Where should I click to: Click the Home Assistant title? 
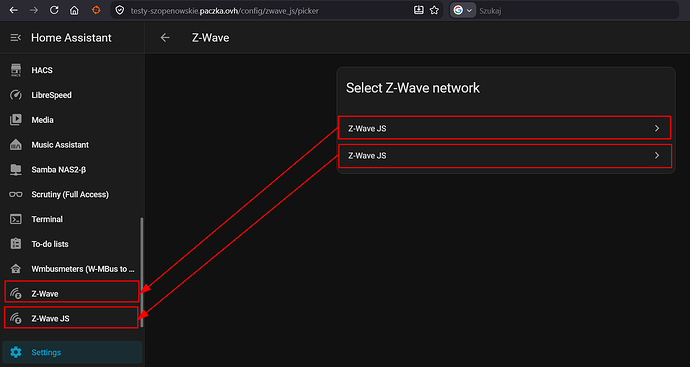point(71,38)
